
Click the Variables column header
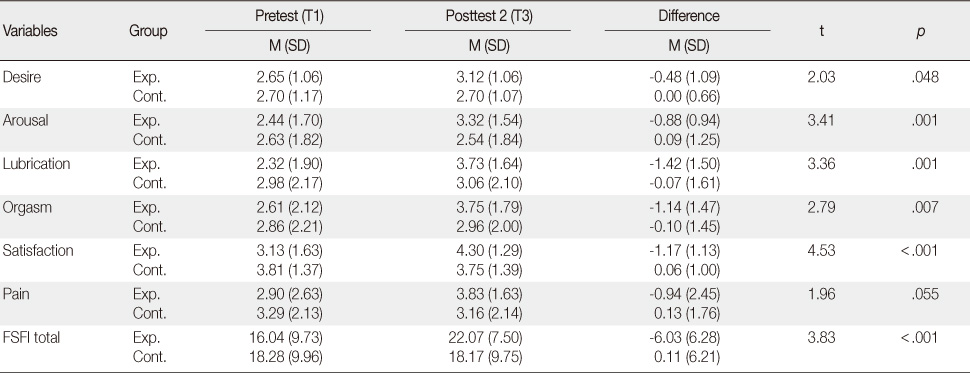tap(30, 31)
